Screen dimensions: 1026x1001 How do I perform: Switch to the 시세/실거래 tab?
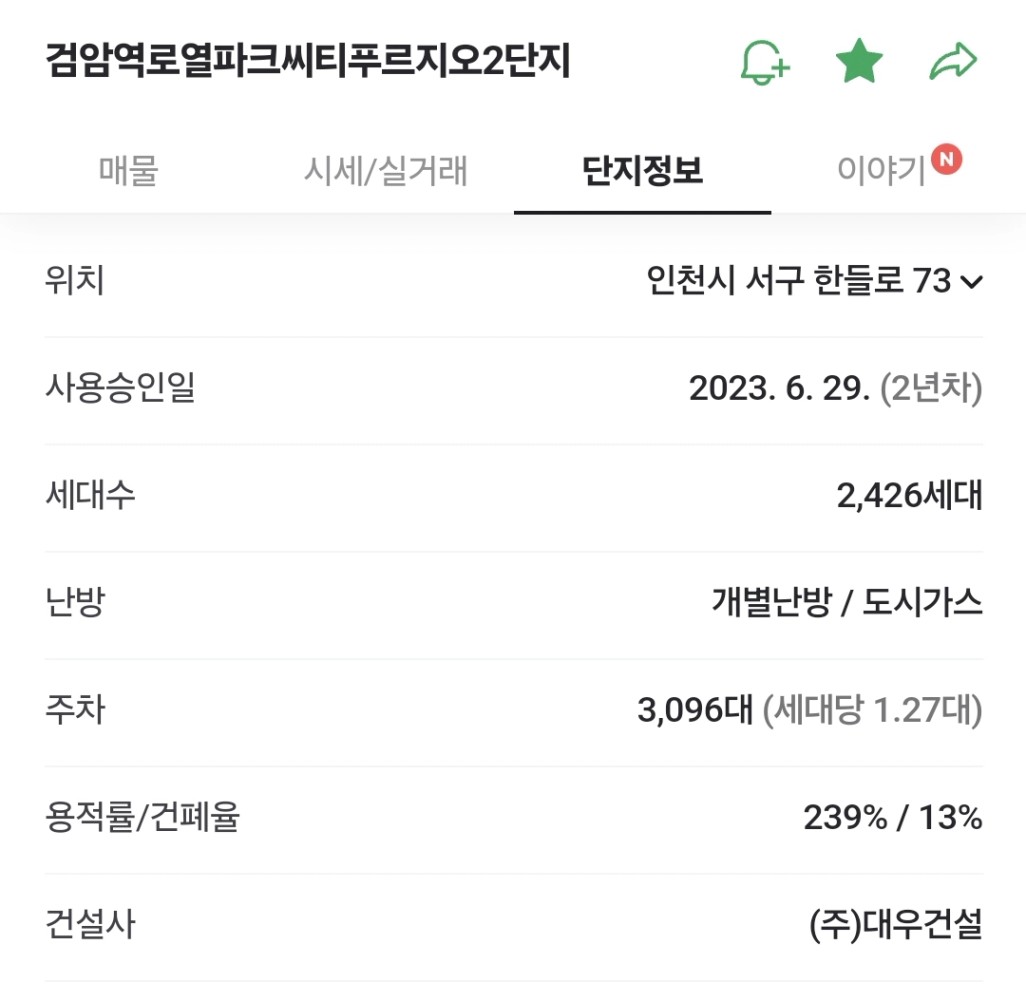385,170
